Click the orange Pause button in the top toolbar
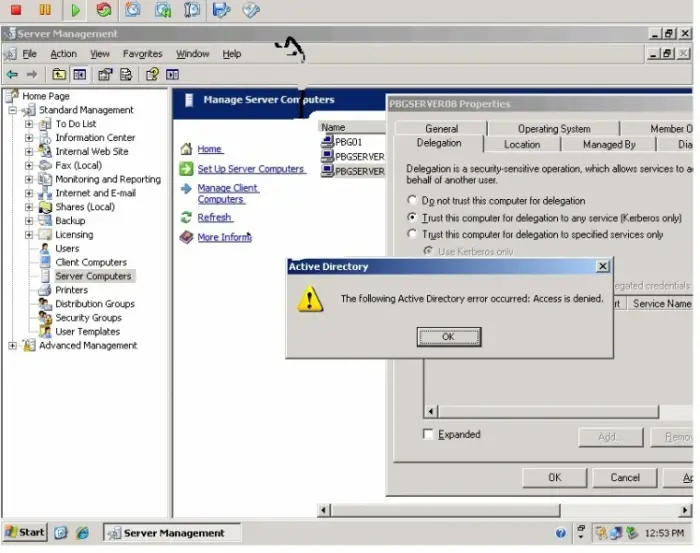The height and width of the screenshot is (553, 700). (x=45, y=9)
